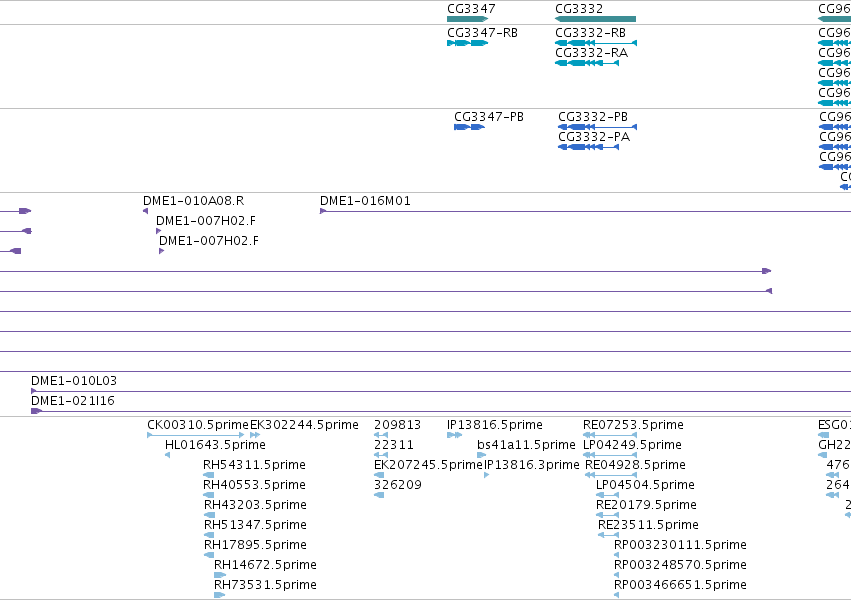
Task: Click the RH17895.5prime EST label
Action: pyautogui.click(x=256, y=545)
